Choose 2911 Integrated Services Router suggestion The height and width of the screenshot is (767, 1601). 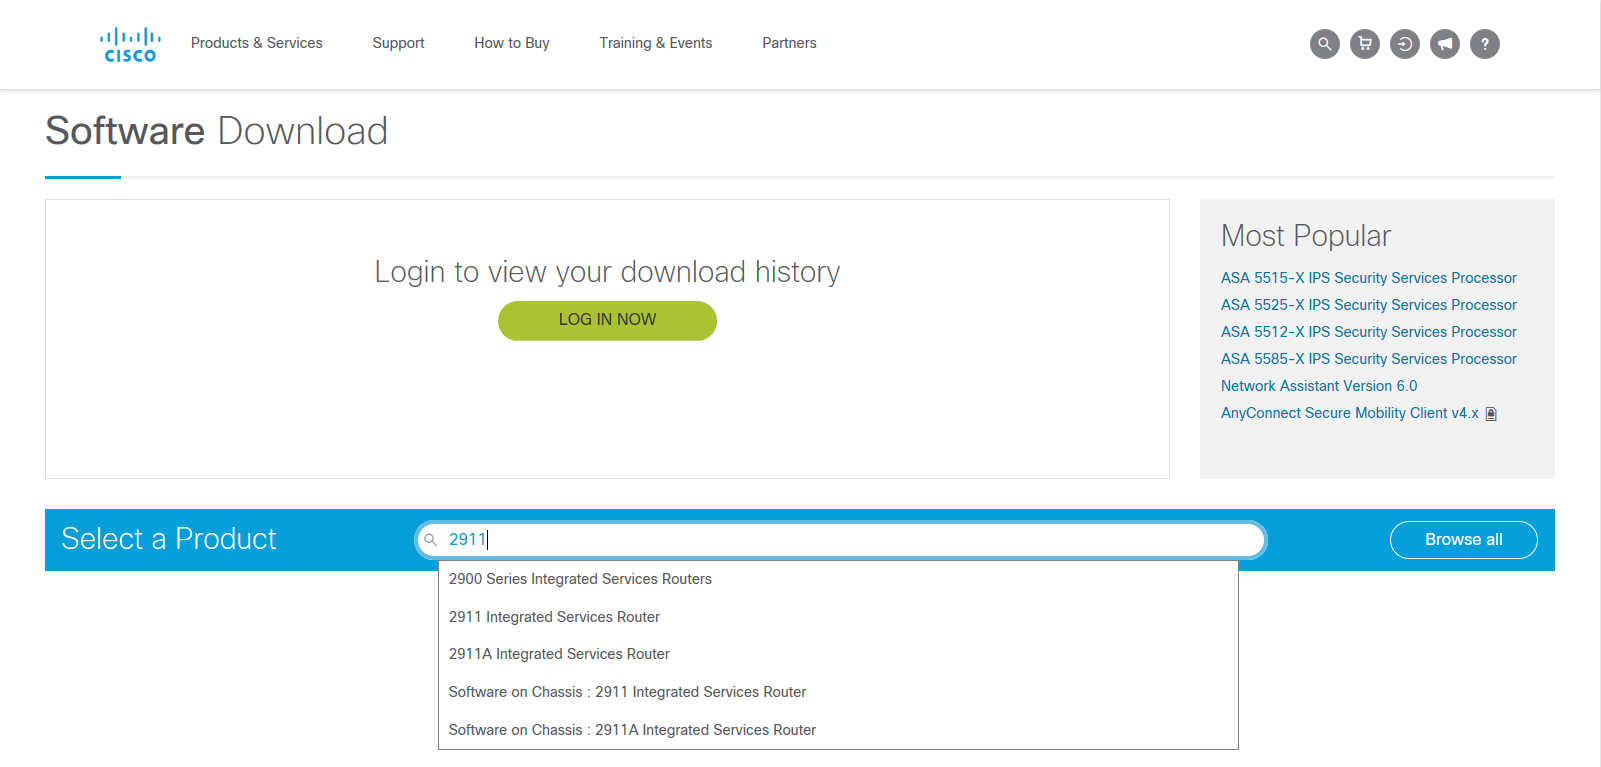(554, 617)
